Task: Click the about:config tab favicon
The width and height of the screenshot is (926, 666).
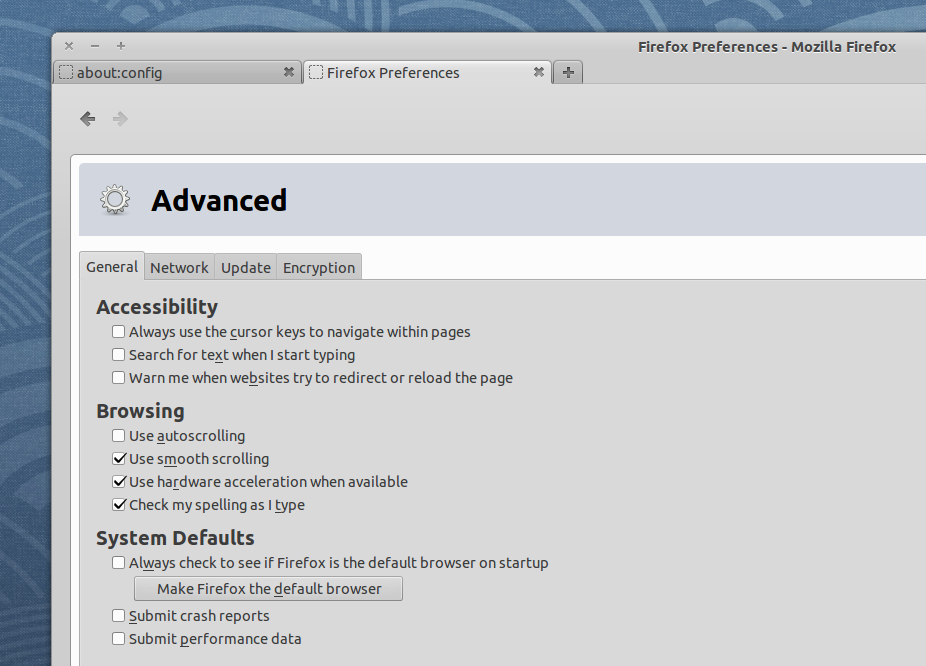Action: 66,72
